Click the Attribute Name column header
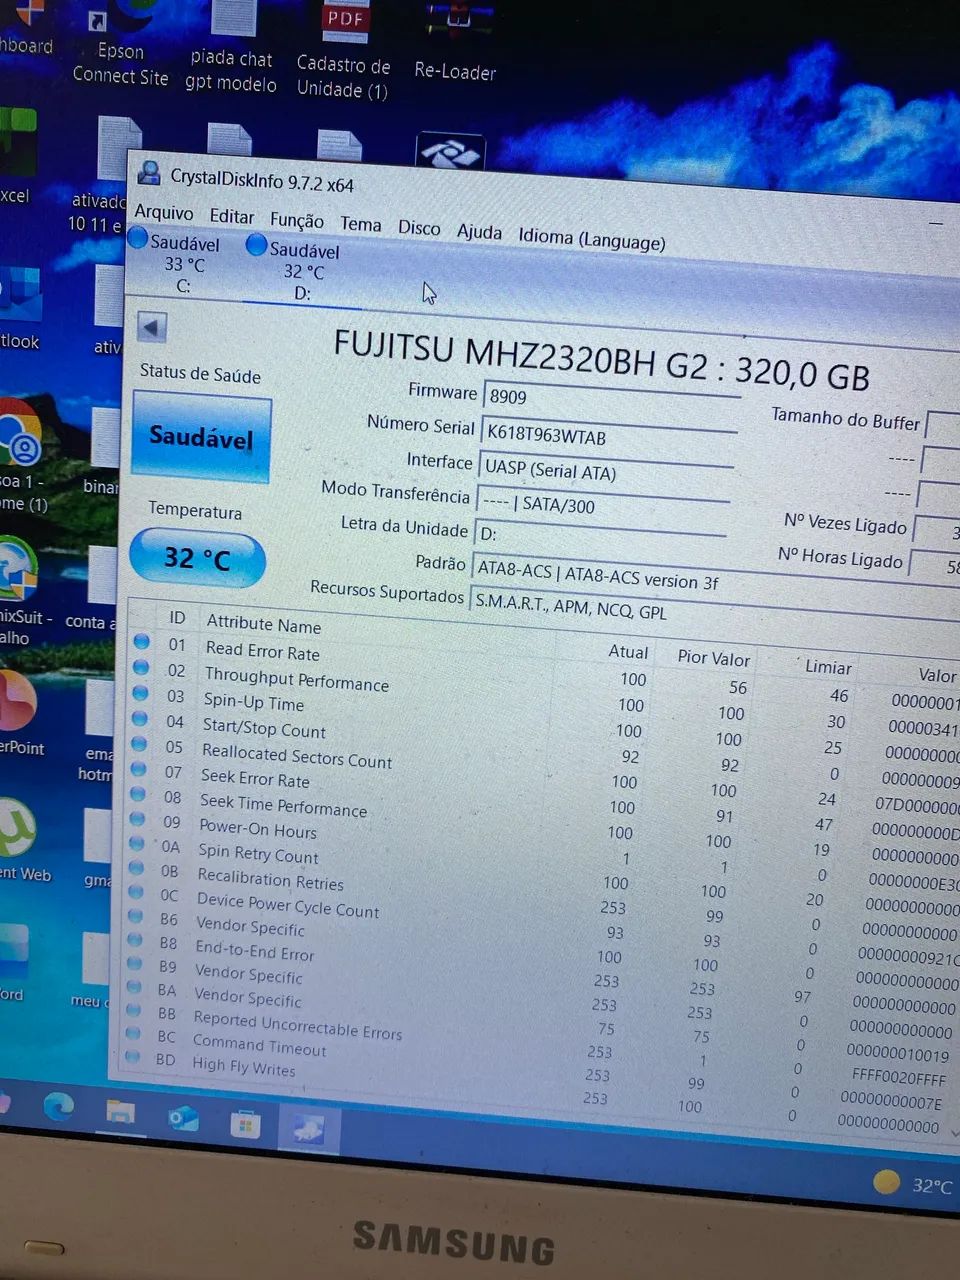Screen dimensions: 960x1280 pyautogui.click(x=264, y=624)
